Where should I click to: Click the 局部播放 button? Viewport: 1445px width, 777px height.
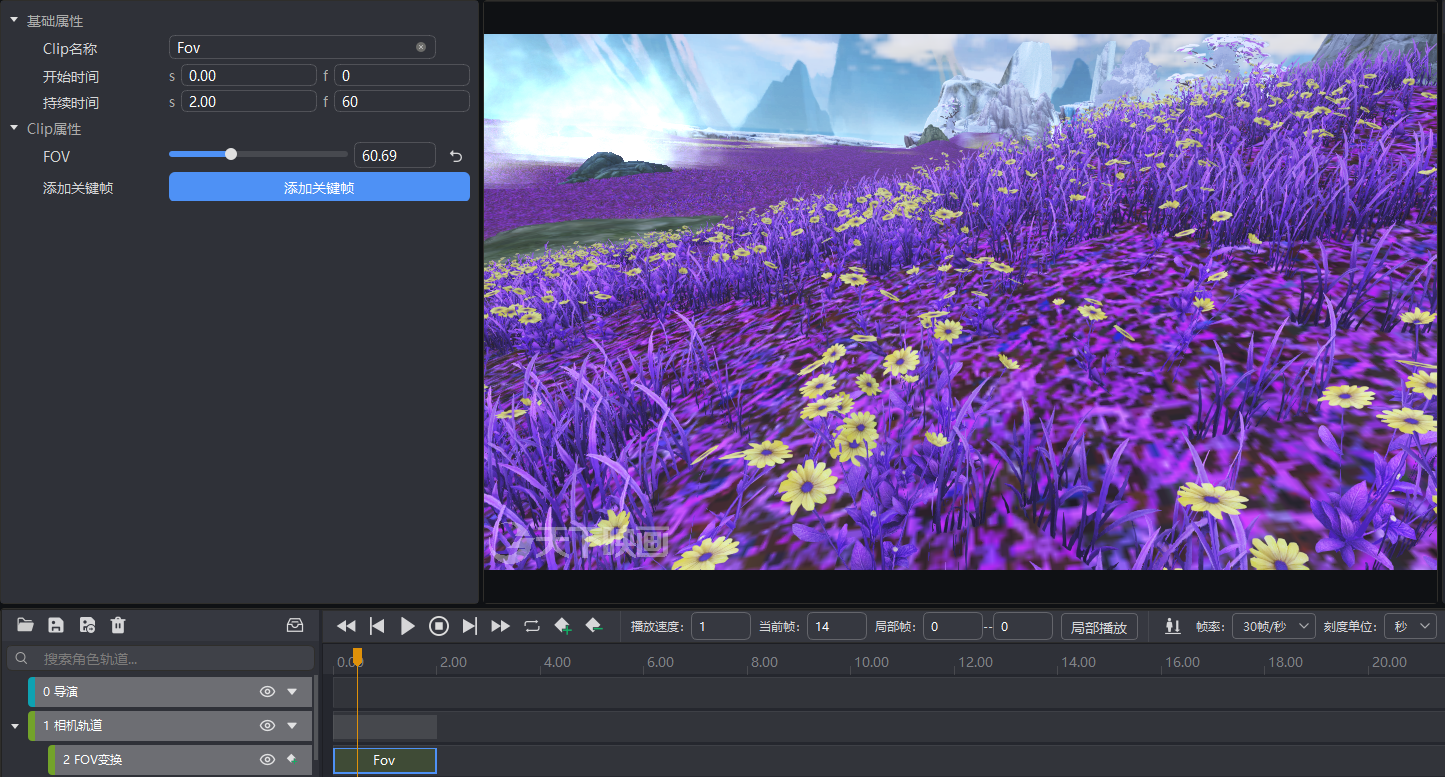[1099, 627]
